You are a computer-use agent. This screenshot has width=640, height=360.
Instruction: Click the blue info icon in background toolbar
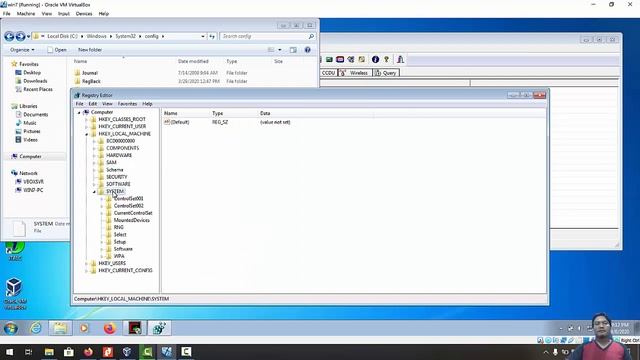(375, 60)
